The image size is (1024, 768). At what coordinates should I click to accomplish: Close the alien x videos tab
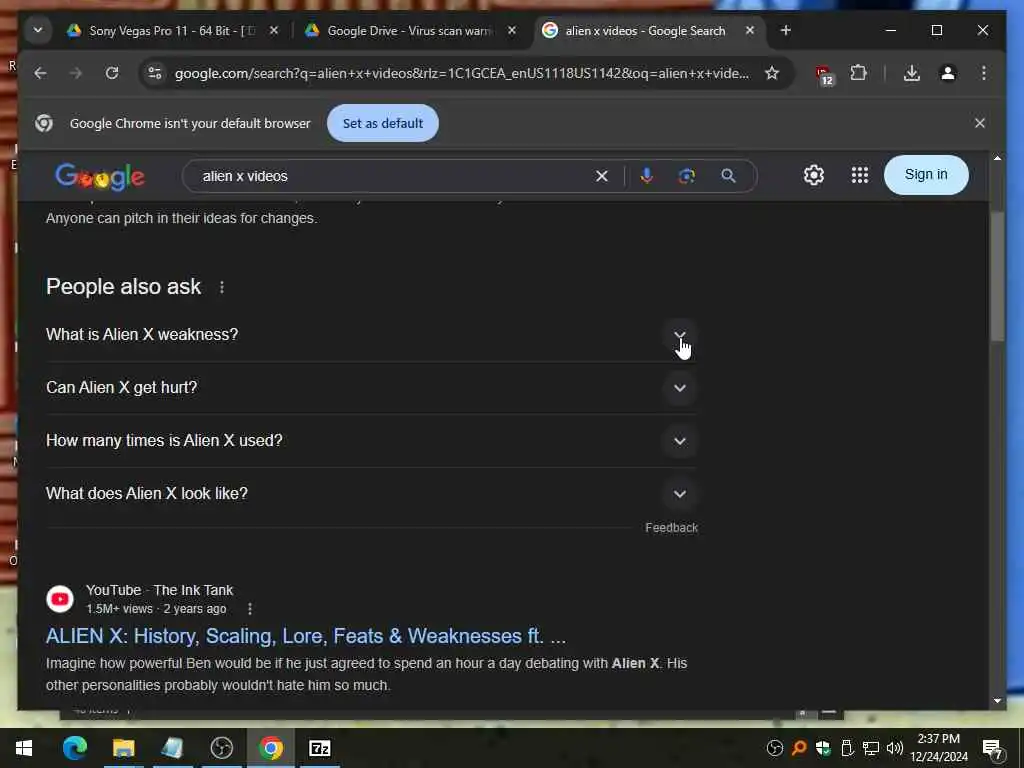(x=750, y=31)
